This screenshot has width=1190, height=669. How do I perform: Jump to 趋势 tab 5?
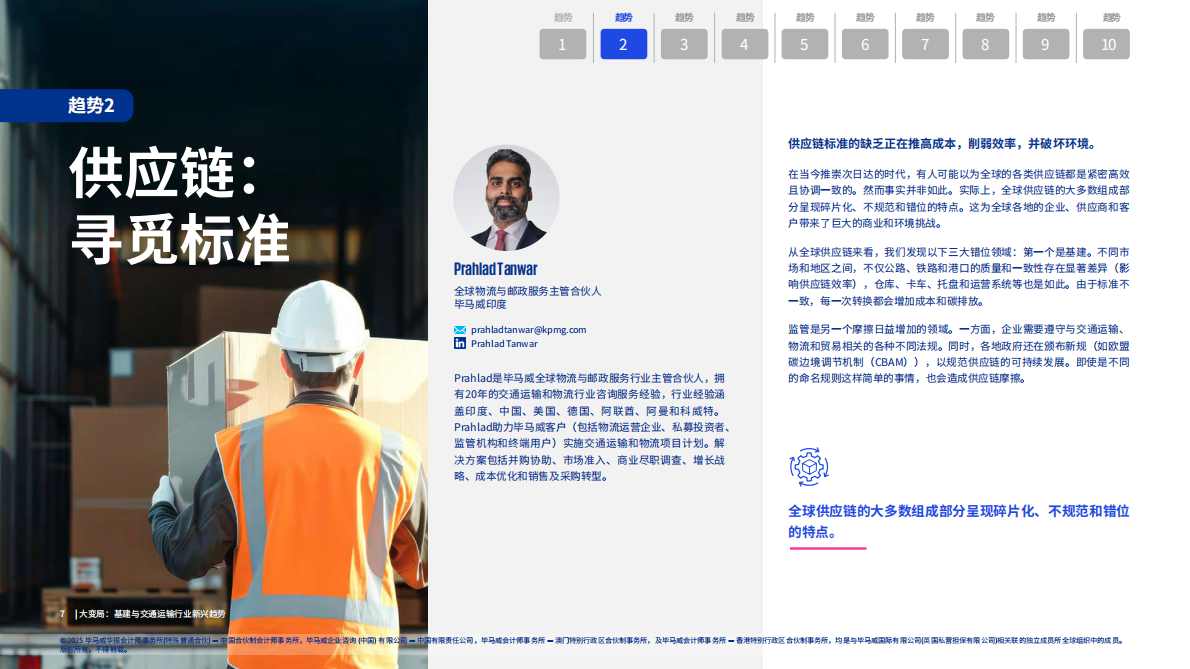[x=804, y=43]
